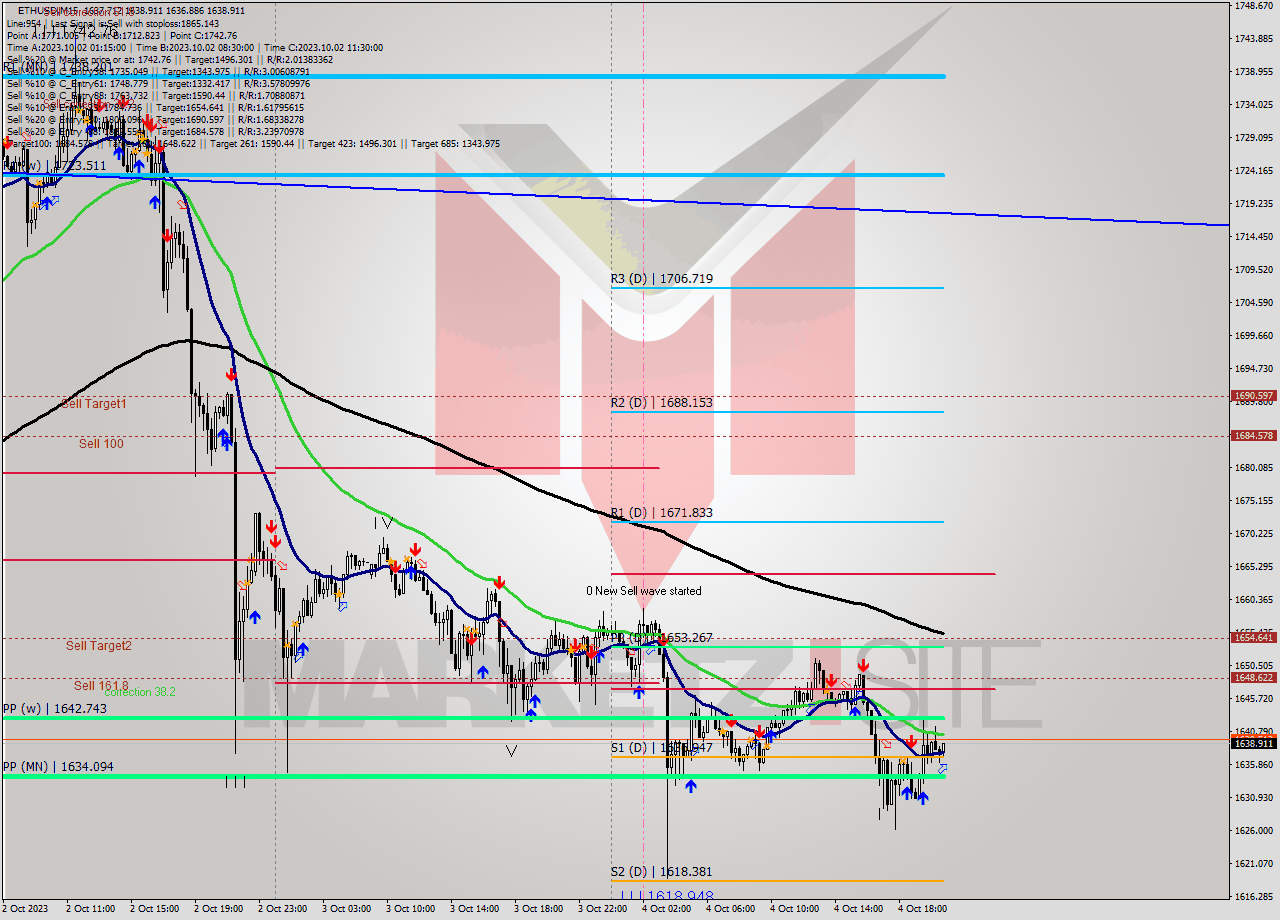Click the Time A 2023.10.02 01:15:00 text
Image resolution: width=1280 pixels, height=920 pixels.
[x=66, y=47]
